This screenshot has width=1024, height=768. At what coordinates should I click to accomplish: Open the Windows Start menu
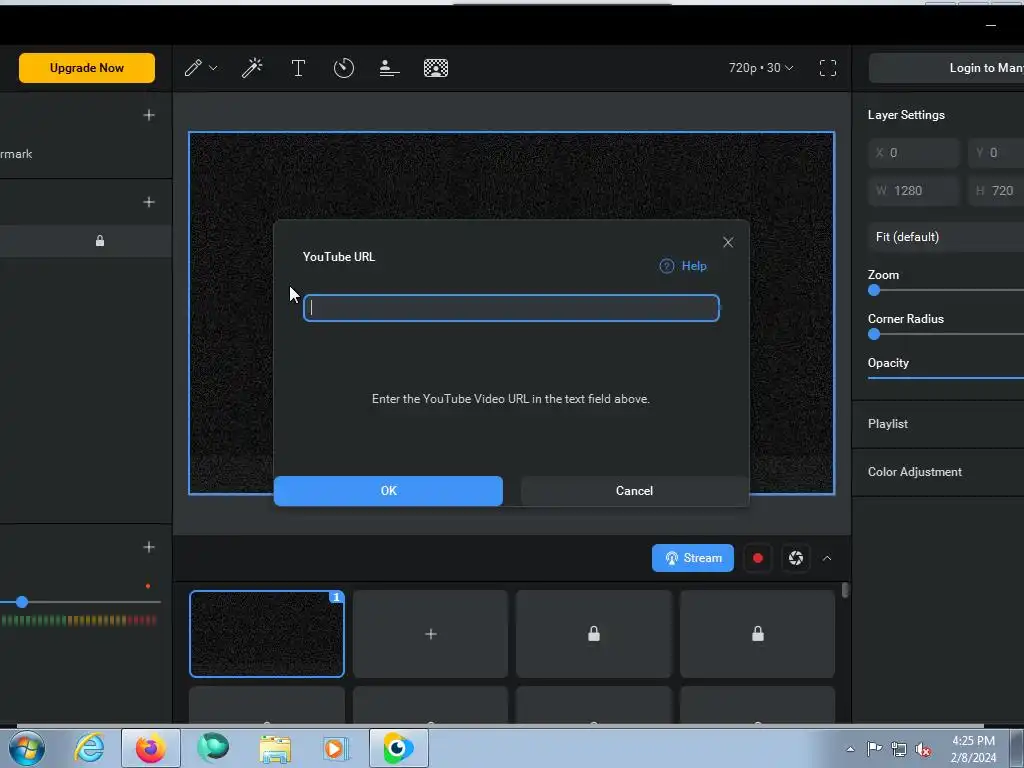tap(26, 748)
